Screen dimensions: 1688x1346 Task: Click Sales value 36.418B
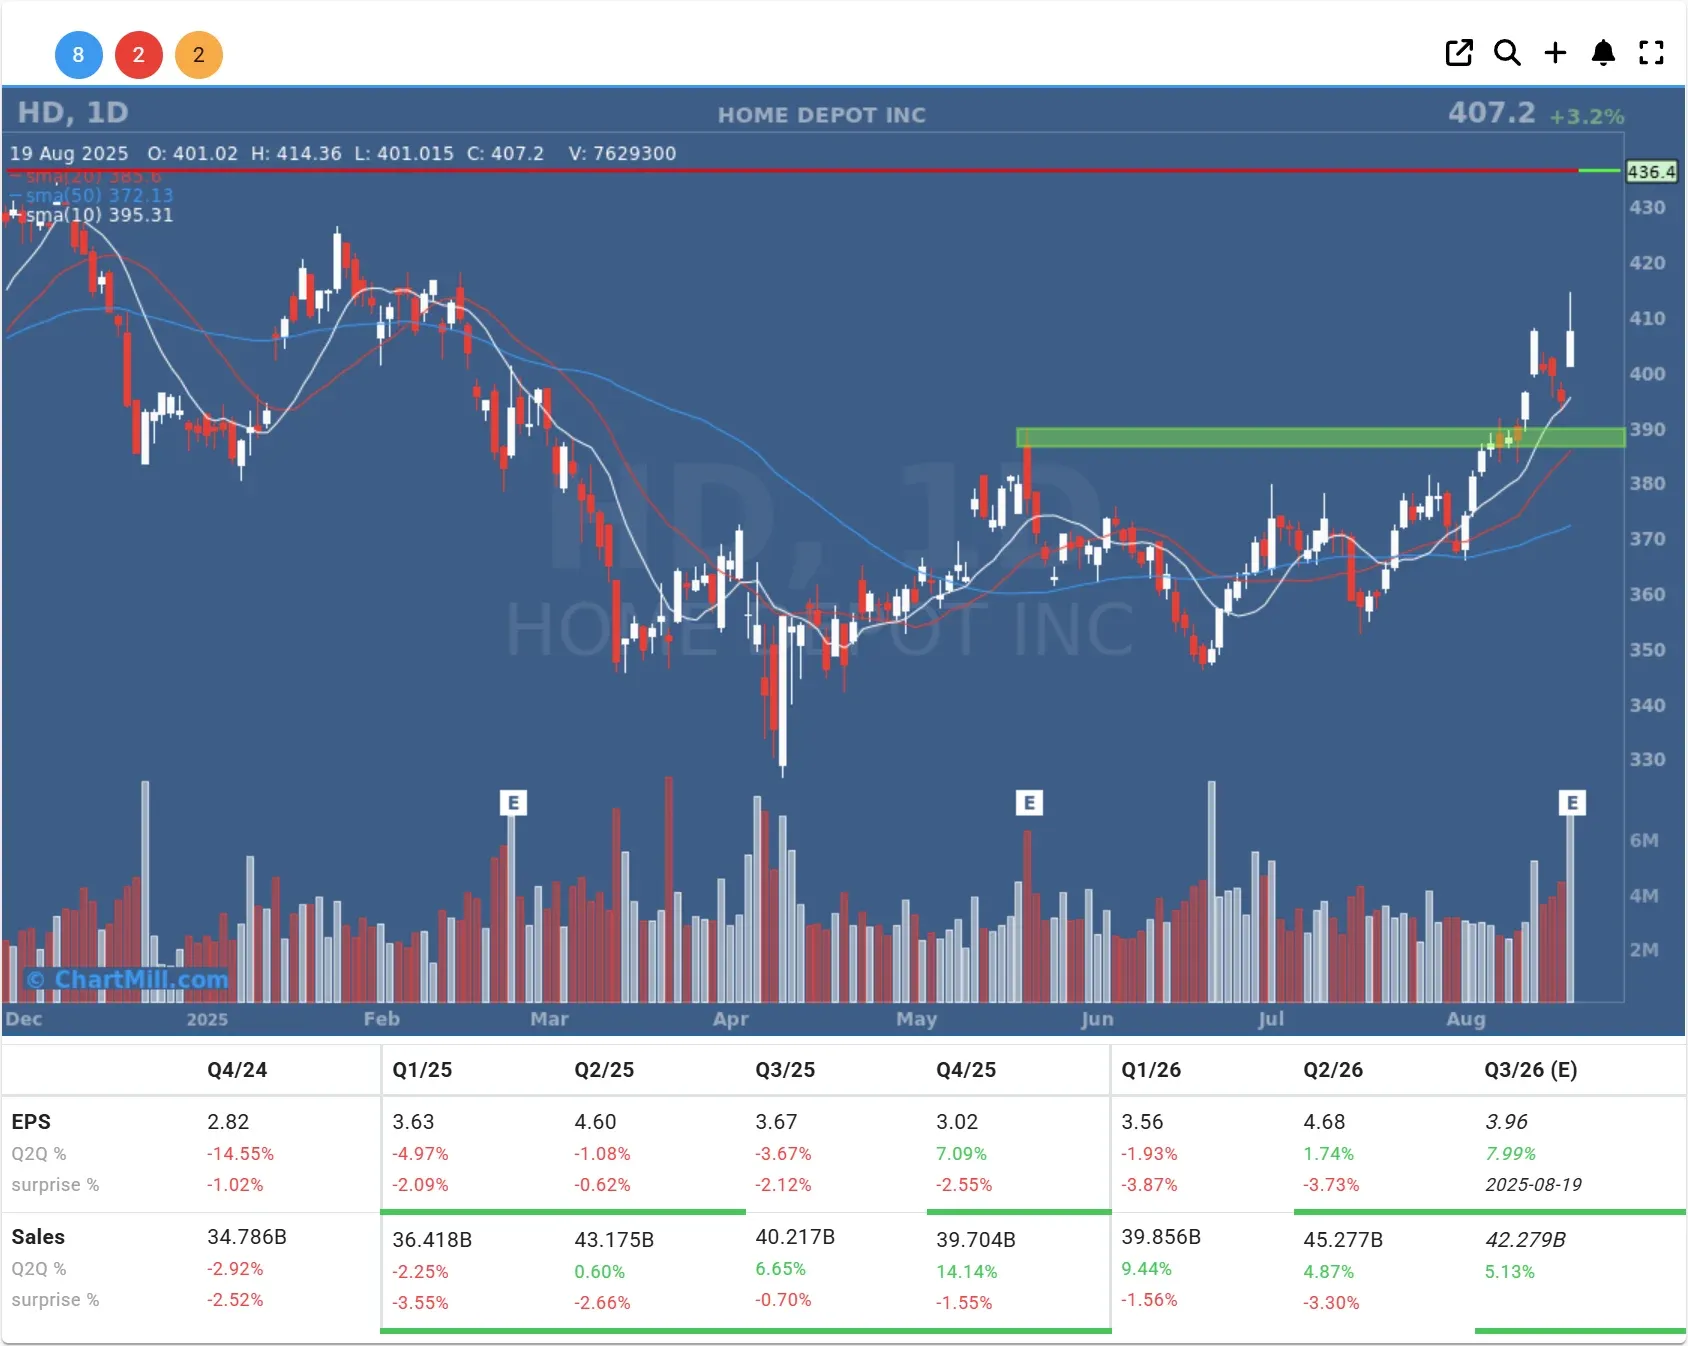pyautogui.click(x=432, y=1240)
